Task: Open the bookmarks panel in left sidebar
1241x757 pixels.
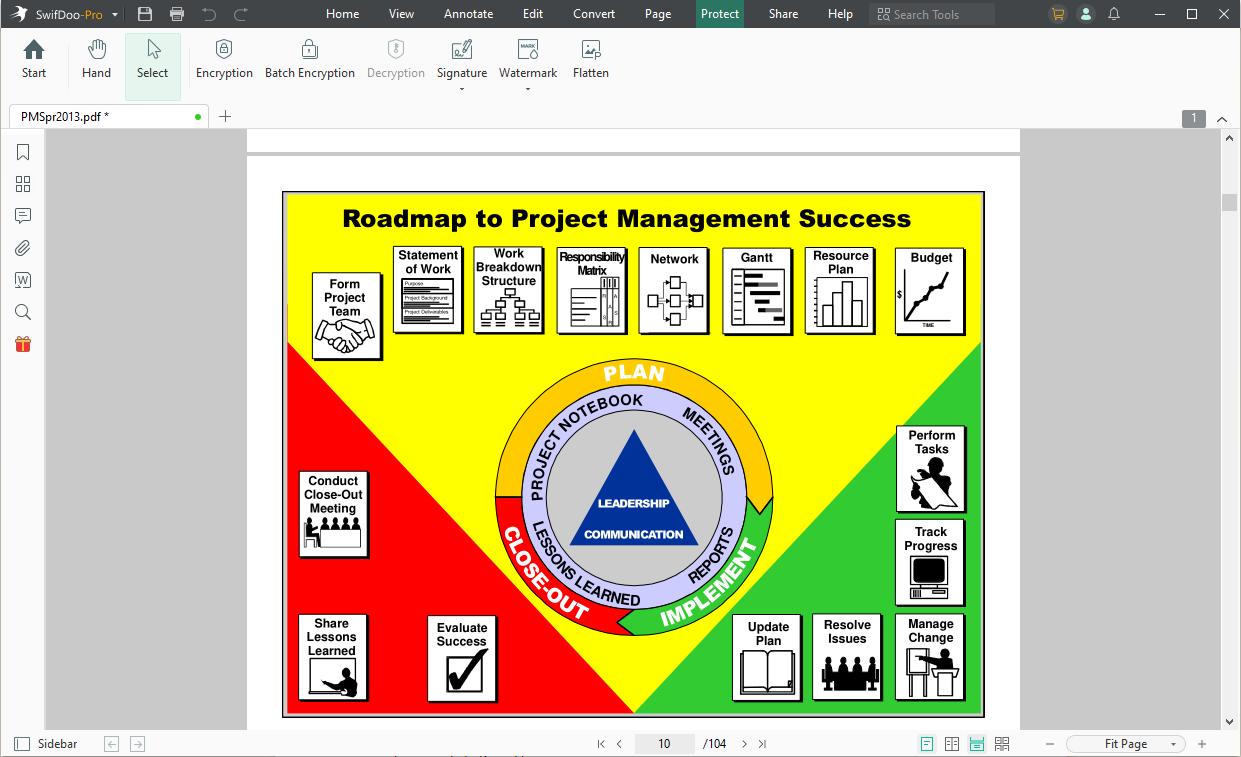Action: 23,152
